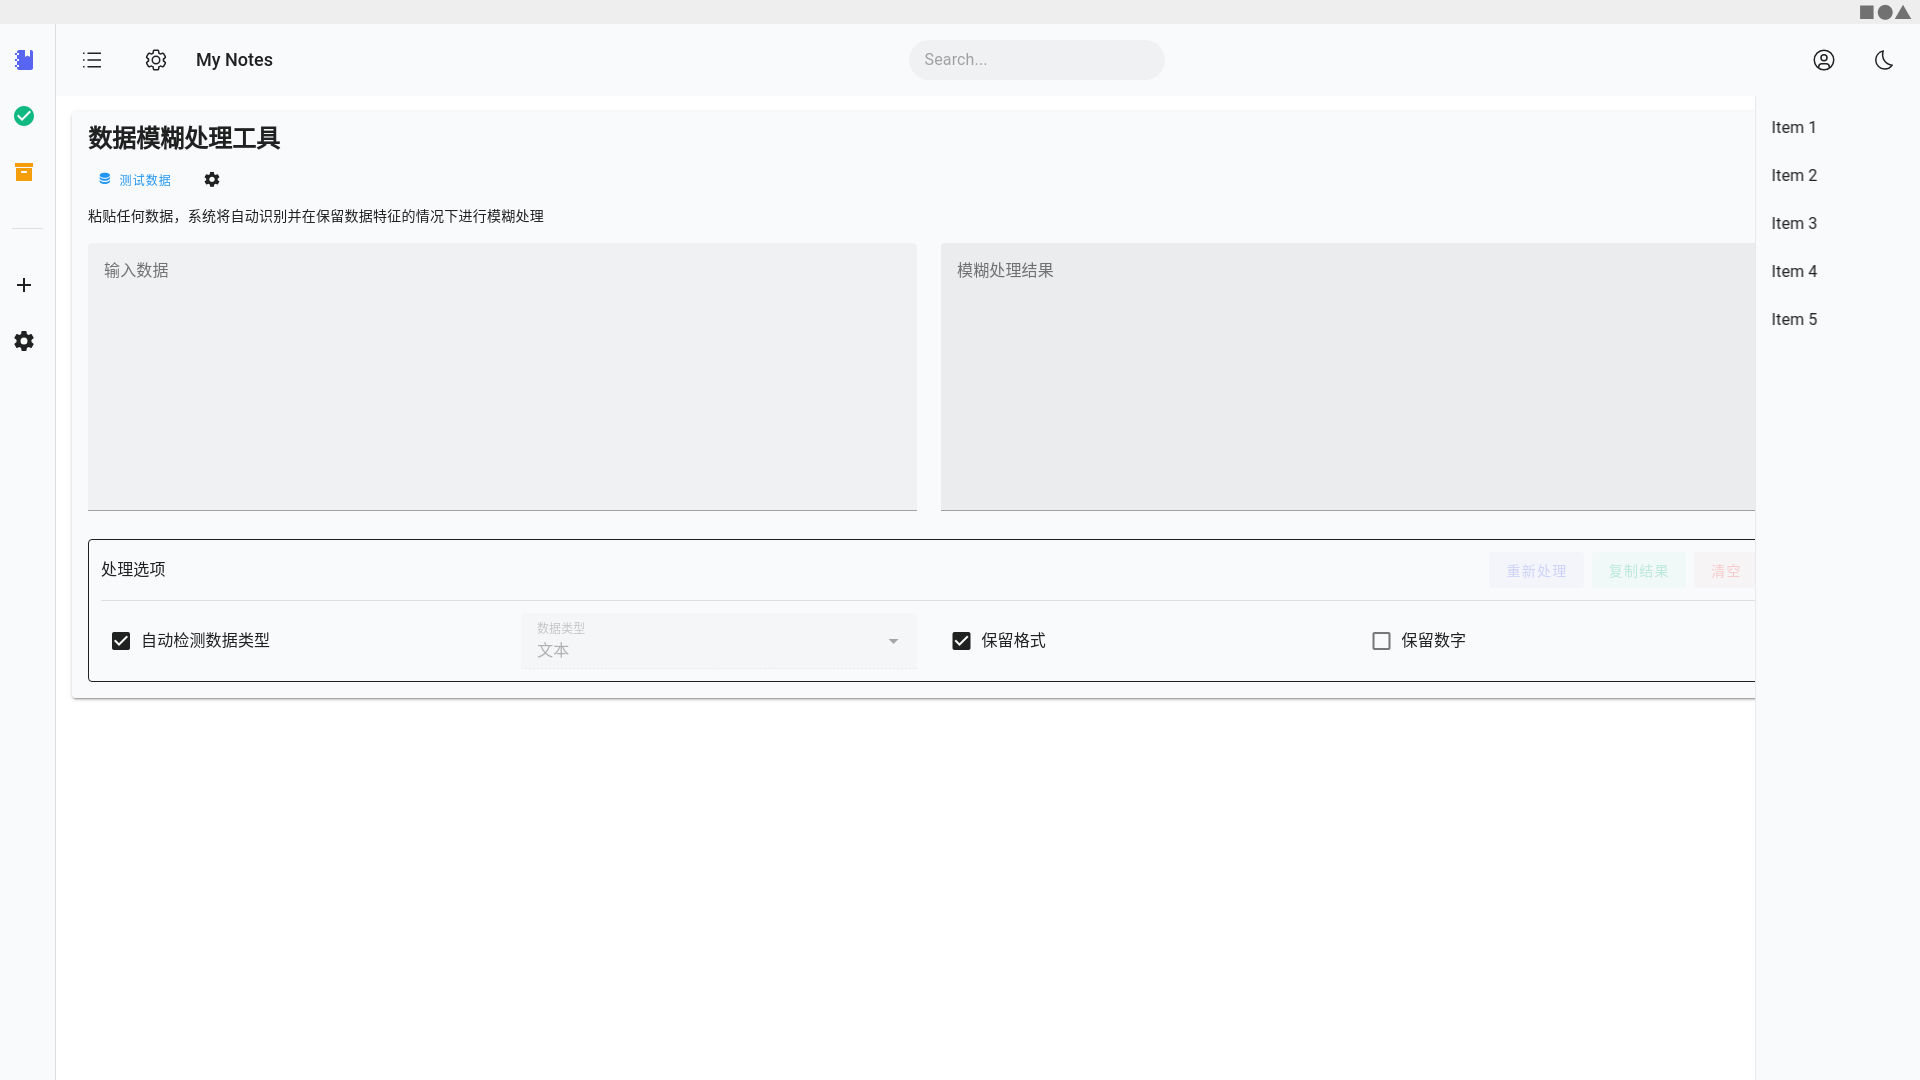1920x1080 pixels.
Task: Click the 测试数据 test data button
Action: tap(135, 180)
